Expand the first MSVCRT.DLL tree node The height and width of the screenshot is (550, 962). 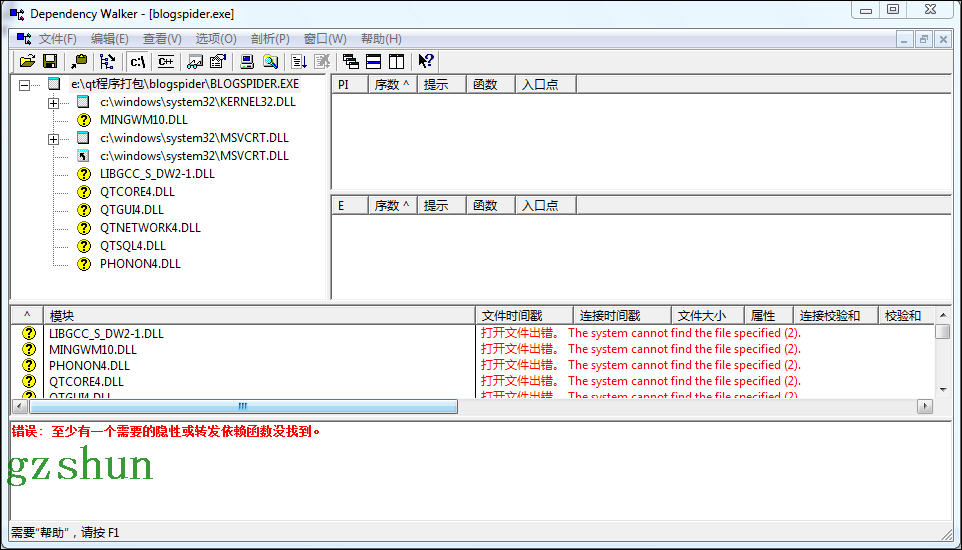[x=53, y=139]
